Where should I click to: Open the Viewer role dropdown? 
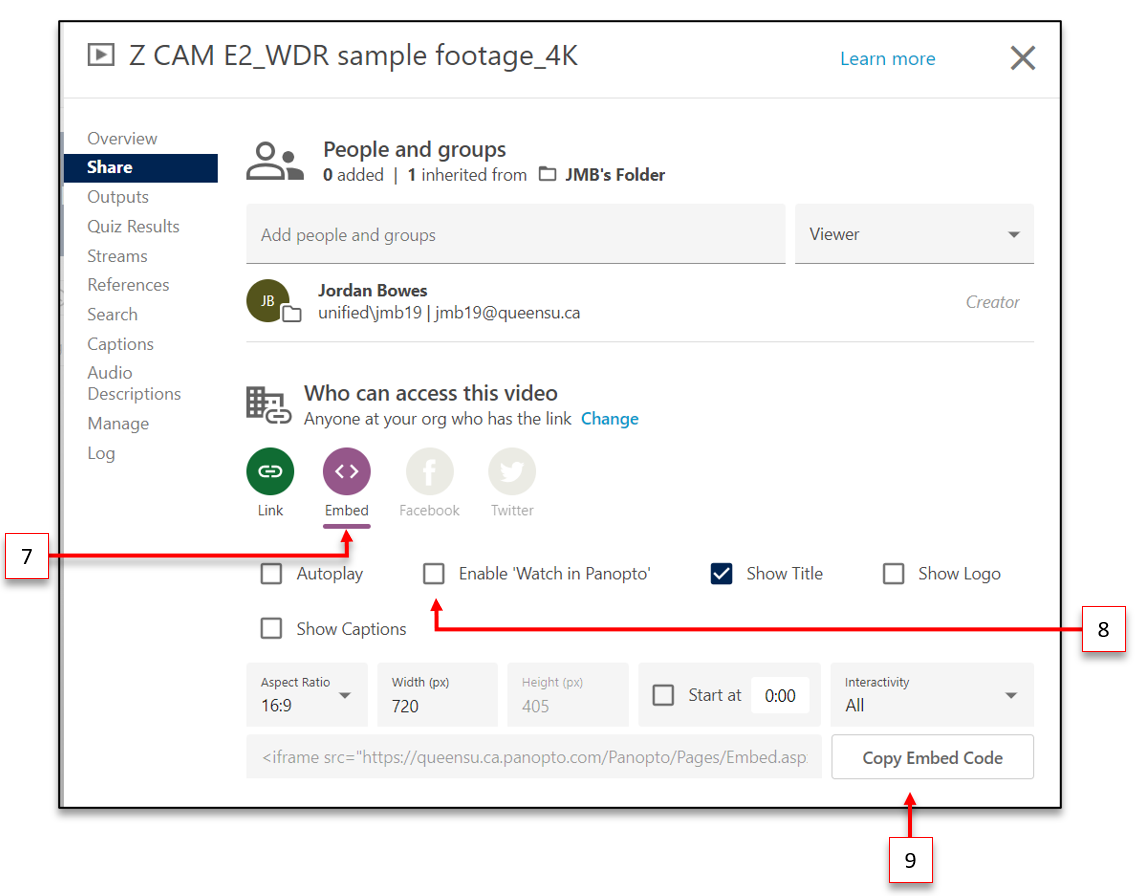coord(914,234)
